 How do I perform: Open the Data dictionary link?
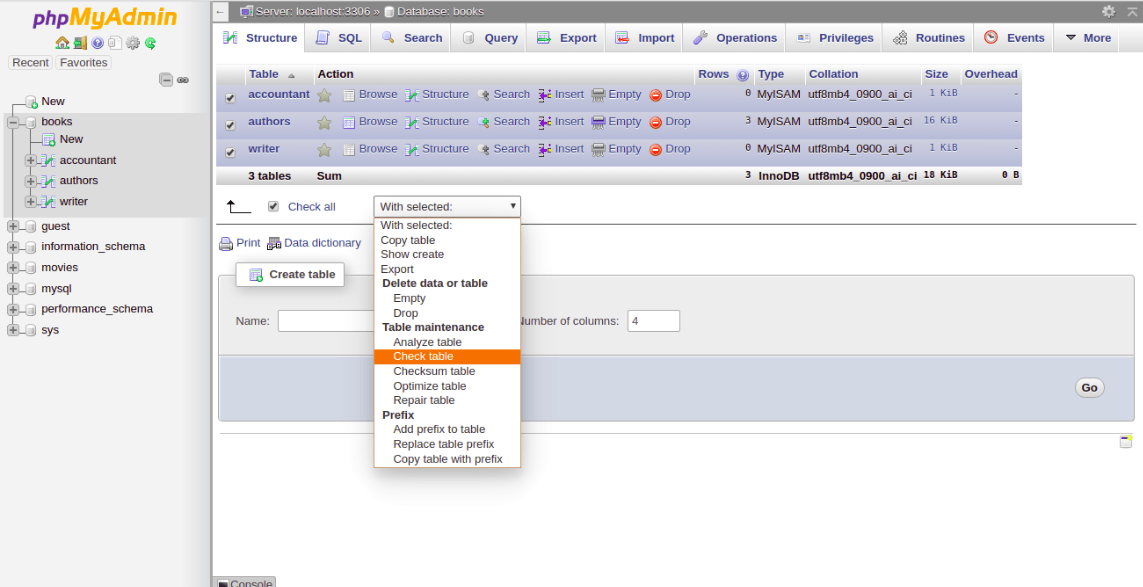point(314,243)
